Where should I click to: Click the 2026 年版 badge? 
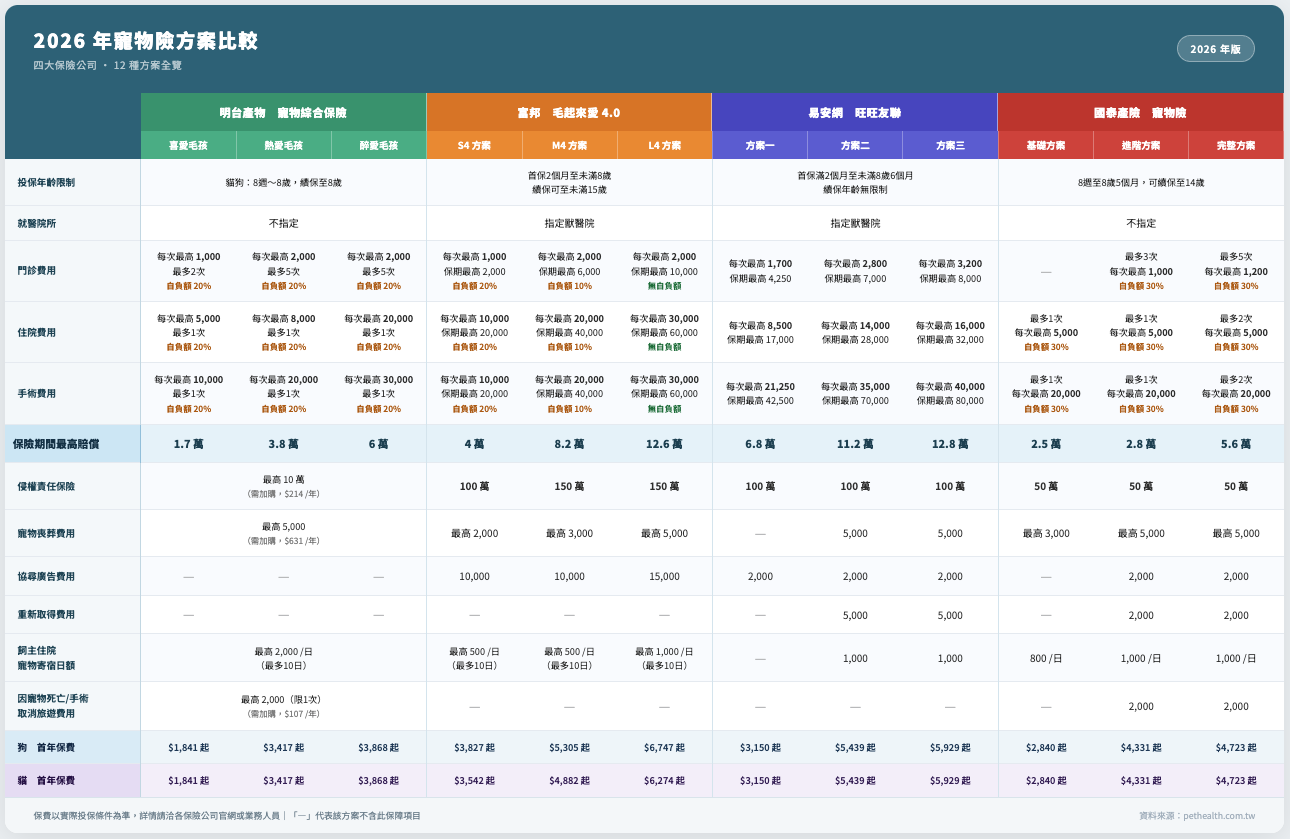pos(1215,49)
